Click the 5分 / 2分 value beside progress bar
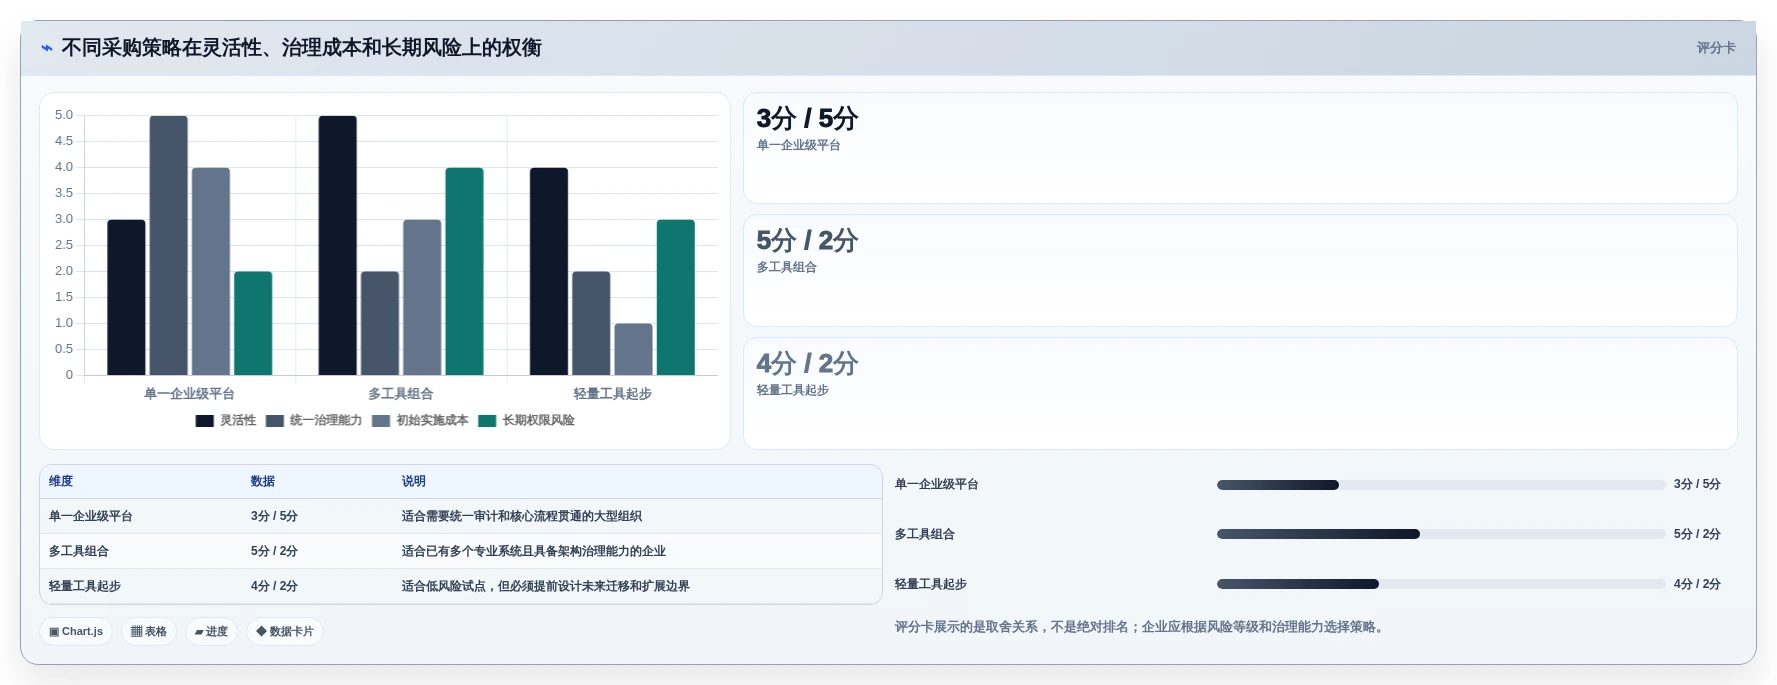Viewport: 1777px width, 685px height. click(x=1697, y=534)
